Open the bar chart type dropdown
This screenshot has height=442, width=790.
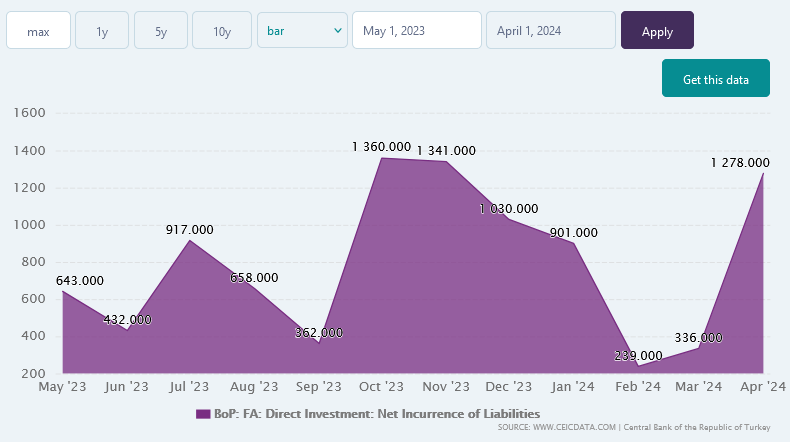click(302, 31)
